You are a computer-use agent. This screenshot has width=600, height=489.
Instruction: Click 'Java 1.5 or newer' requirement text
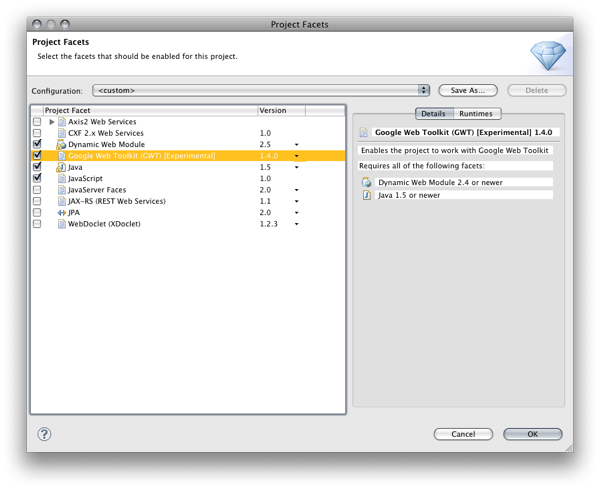tap(409, 195)
